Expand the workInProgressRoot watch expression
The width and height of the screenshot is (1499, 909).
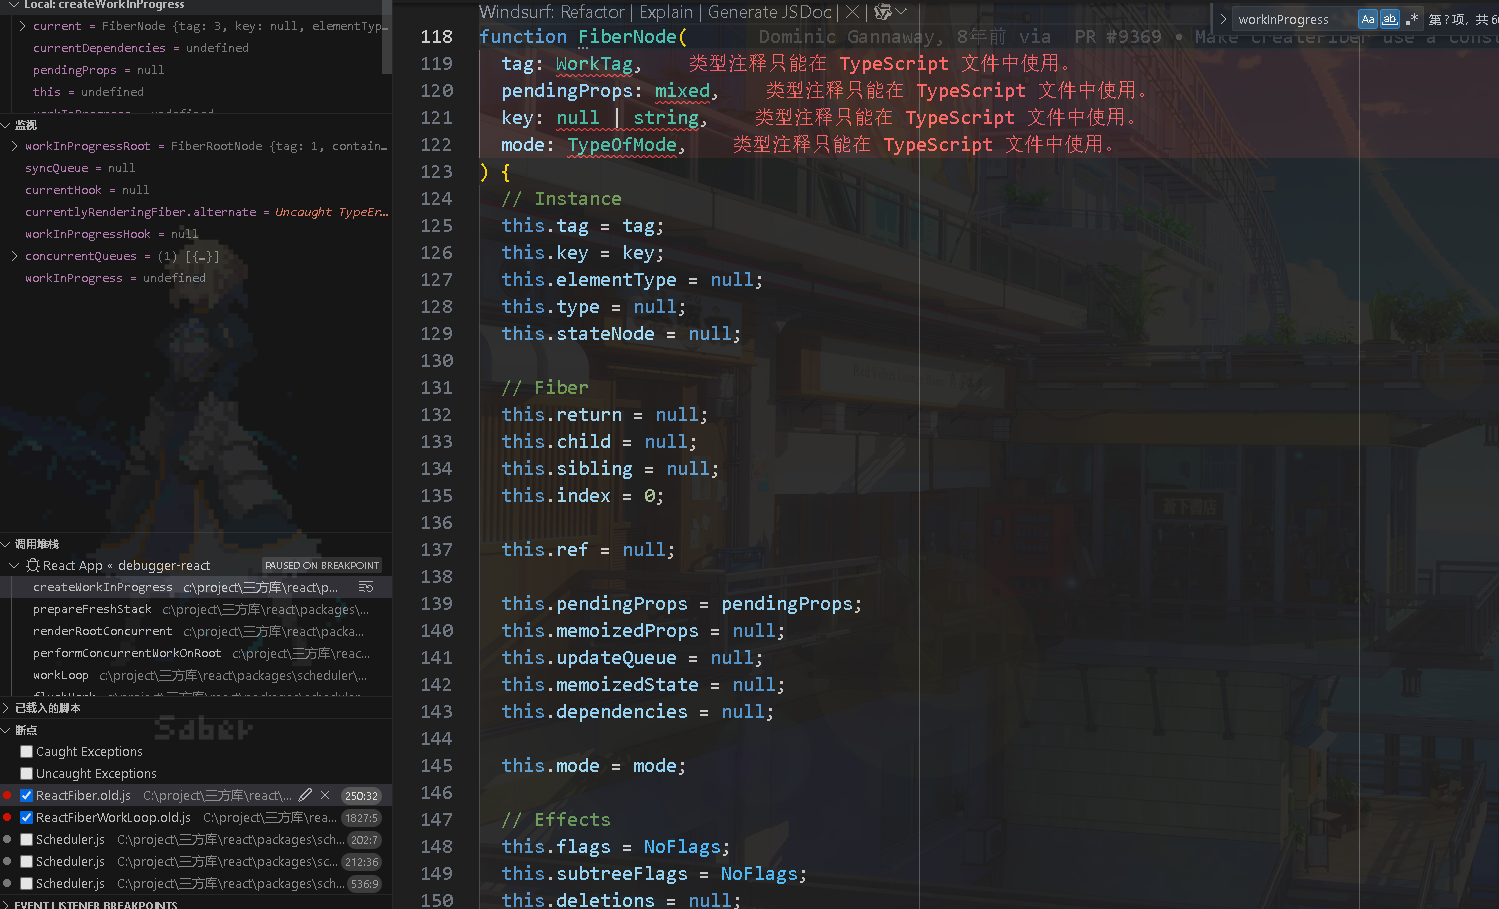pos(14,146)
